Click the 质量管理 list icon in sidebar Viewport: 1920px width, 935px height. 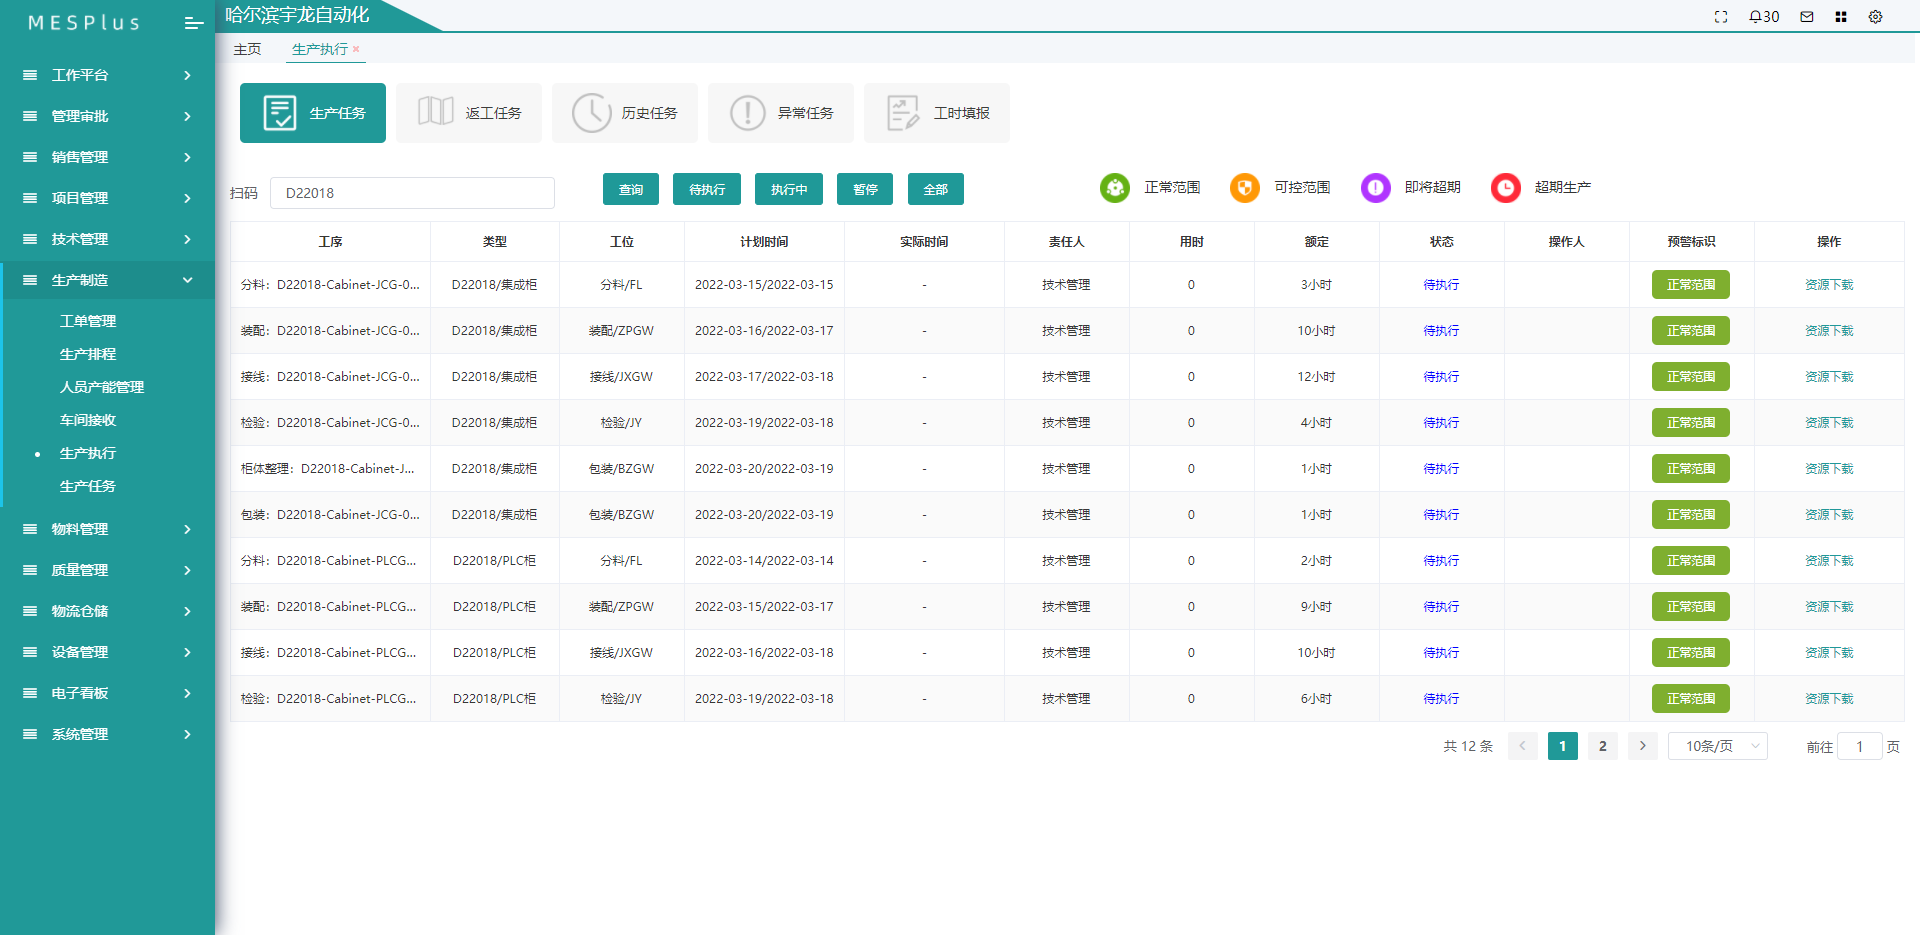30,570
